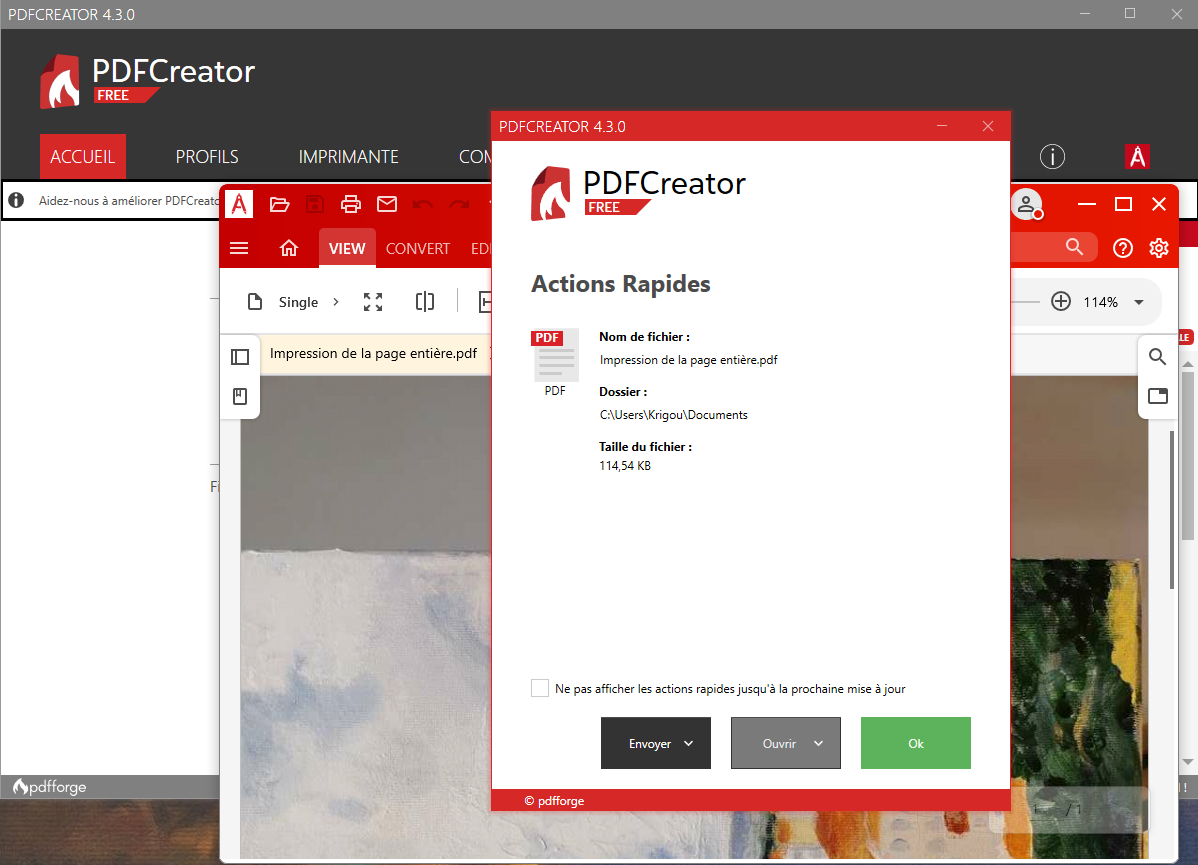Switch to CONVERT tab in PDF Architect
This screenshot has width=1198, height=865.
pyautogui.click(x=418, y=248)
